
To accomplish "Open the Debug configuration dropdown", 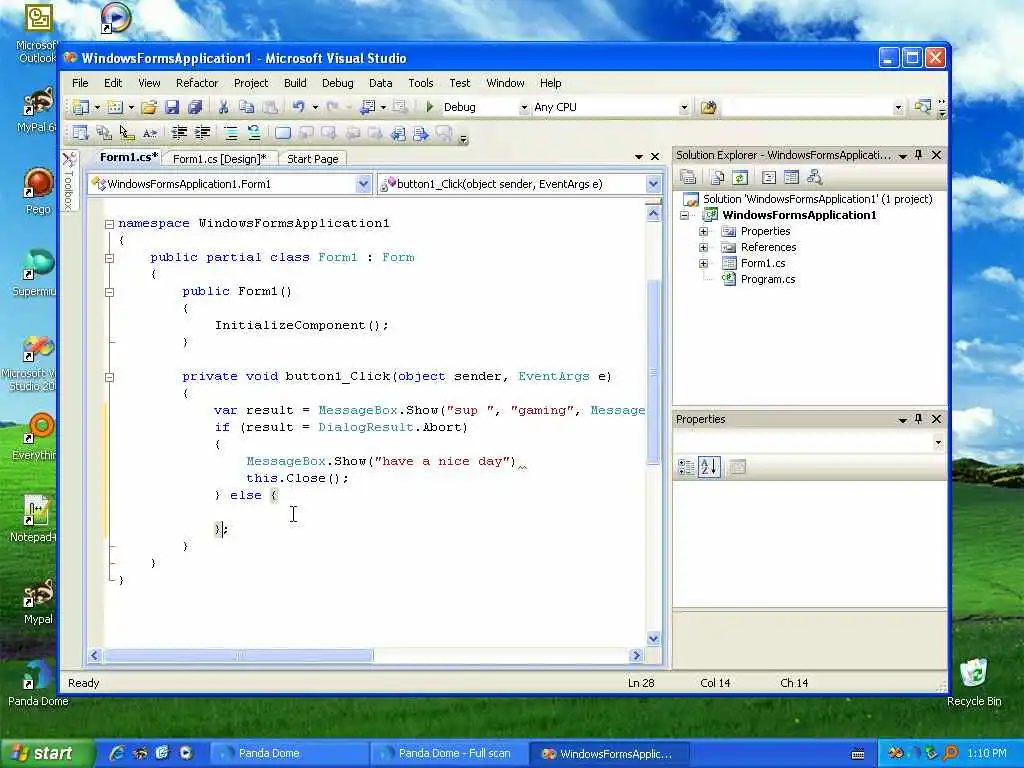I will [x=523, y=108].
